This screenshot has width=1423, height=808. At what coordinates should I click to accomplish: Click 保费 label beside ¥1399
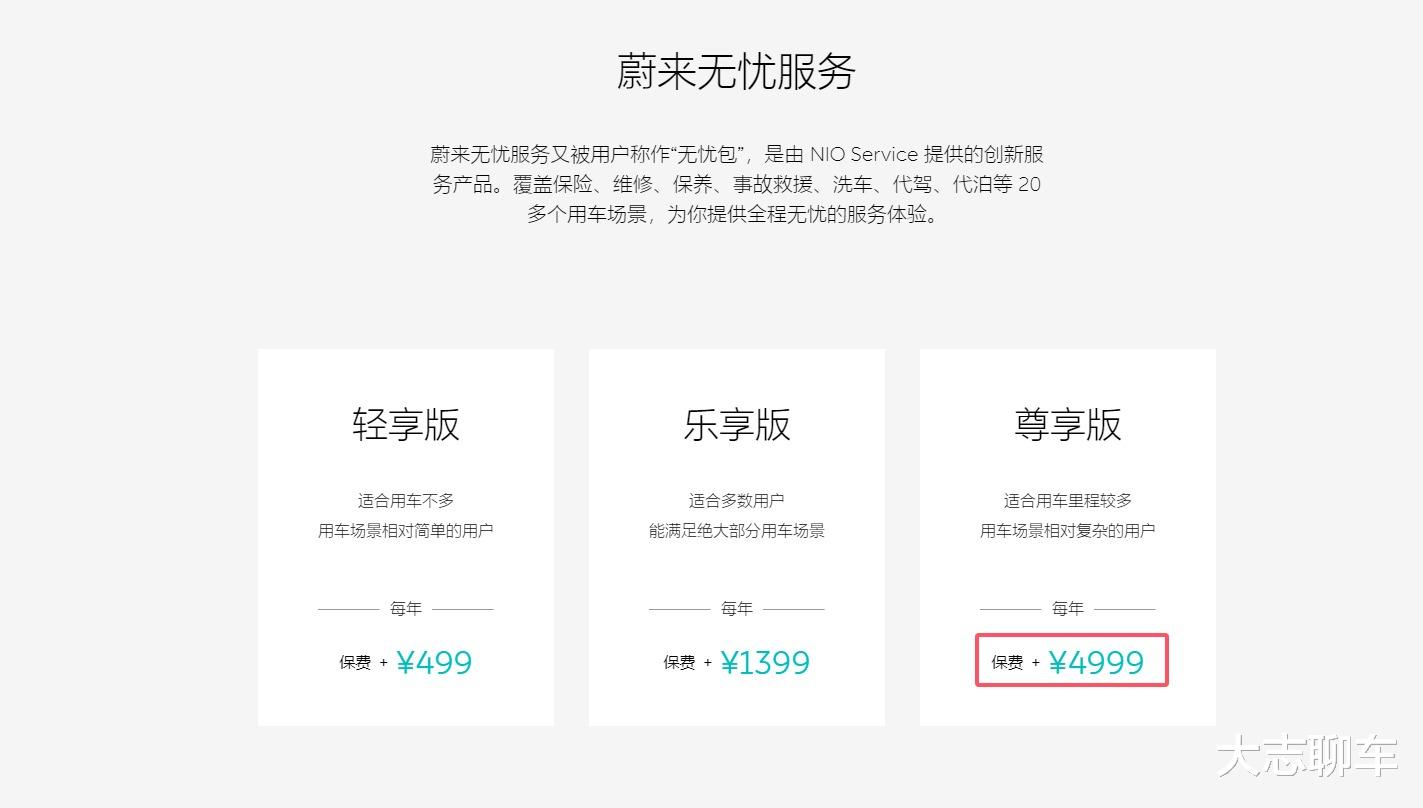click(x=679, y=663)
